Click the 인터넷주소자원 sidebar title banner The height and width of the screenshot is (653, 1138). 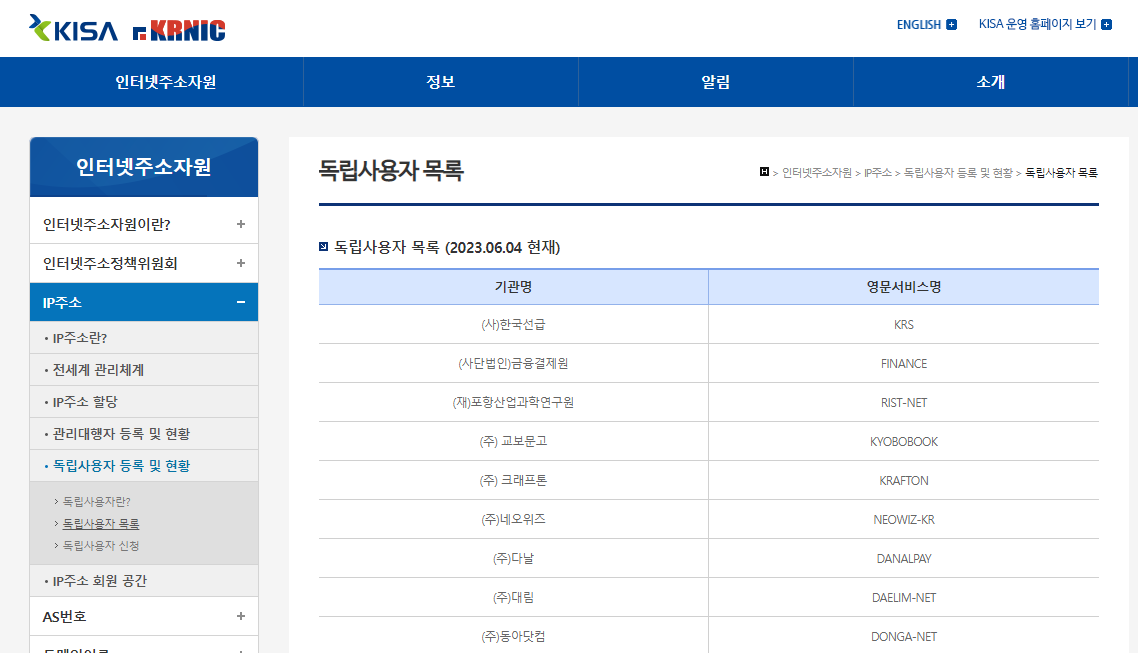point(144,167)
